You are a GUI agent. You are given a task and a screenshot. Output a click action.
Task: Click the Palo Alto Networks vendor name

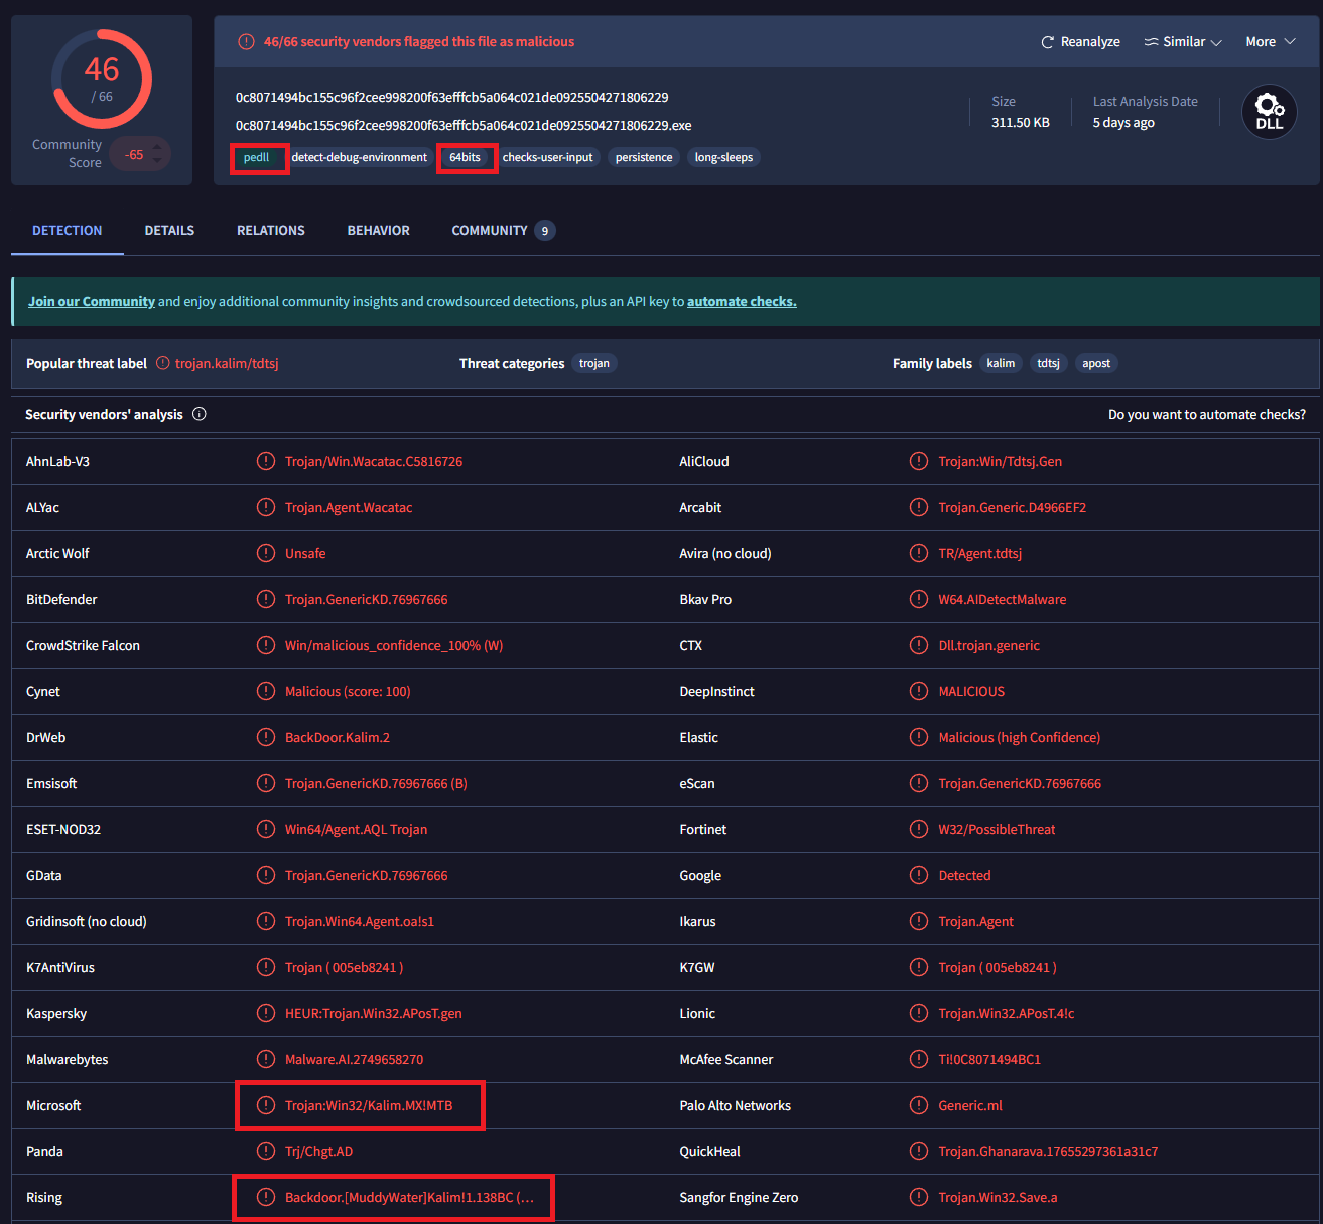[735, 1105]
